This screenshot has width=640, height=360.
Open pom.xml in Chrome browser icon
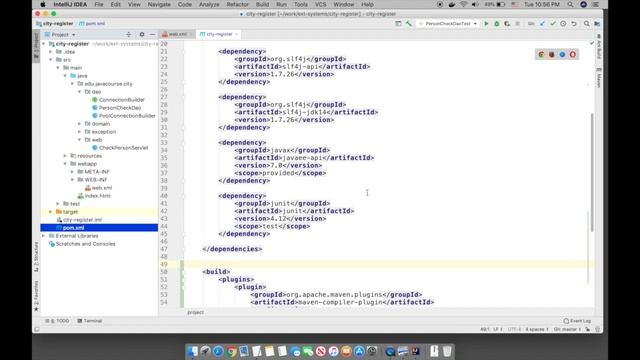(x=541, y=54)
